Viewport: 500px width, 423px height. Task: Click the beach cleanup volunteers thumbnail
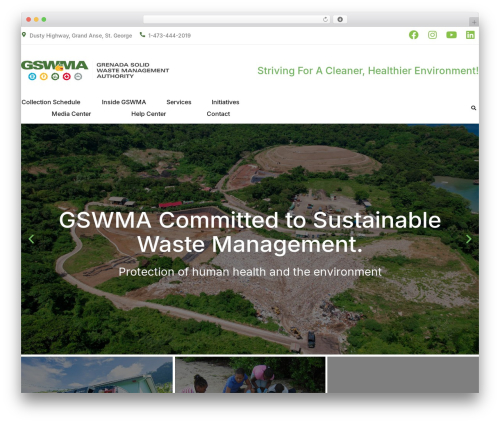[250, 375]
